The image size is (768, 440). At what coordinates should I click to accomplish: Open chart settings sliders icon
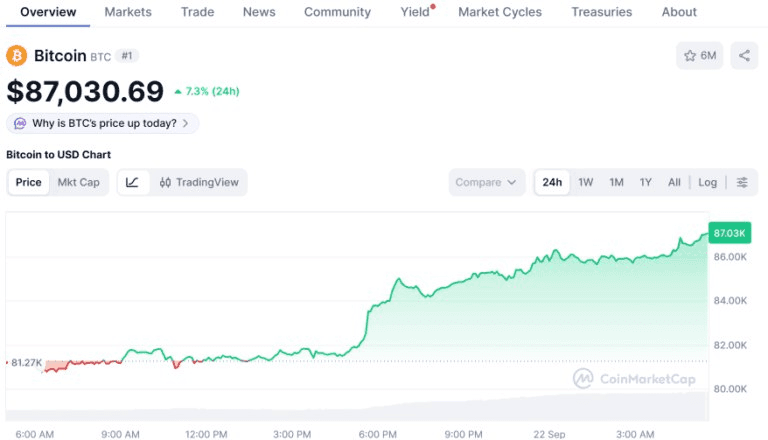[742, 182]
